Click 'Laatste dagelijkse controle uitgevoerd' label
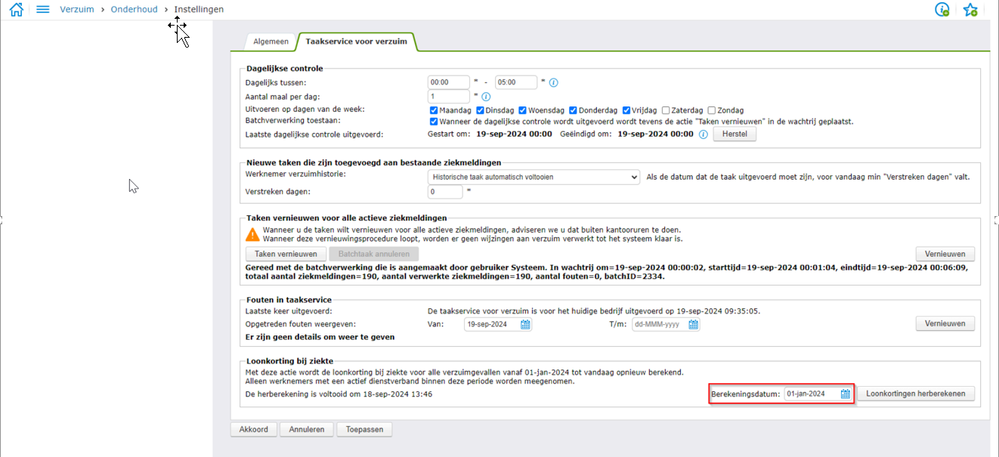 315,134
